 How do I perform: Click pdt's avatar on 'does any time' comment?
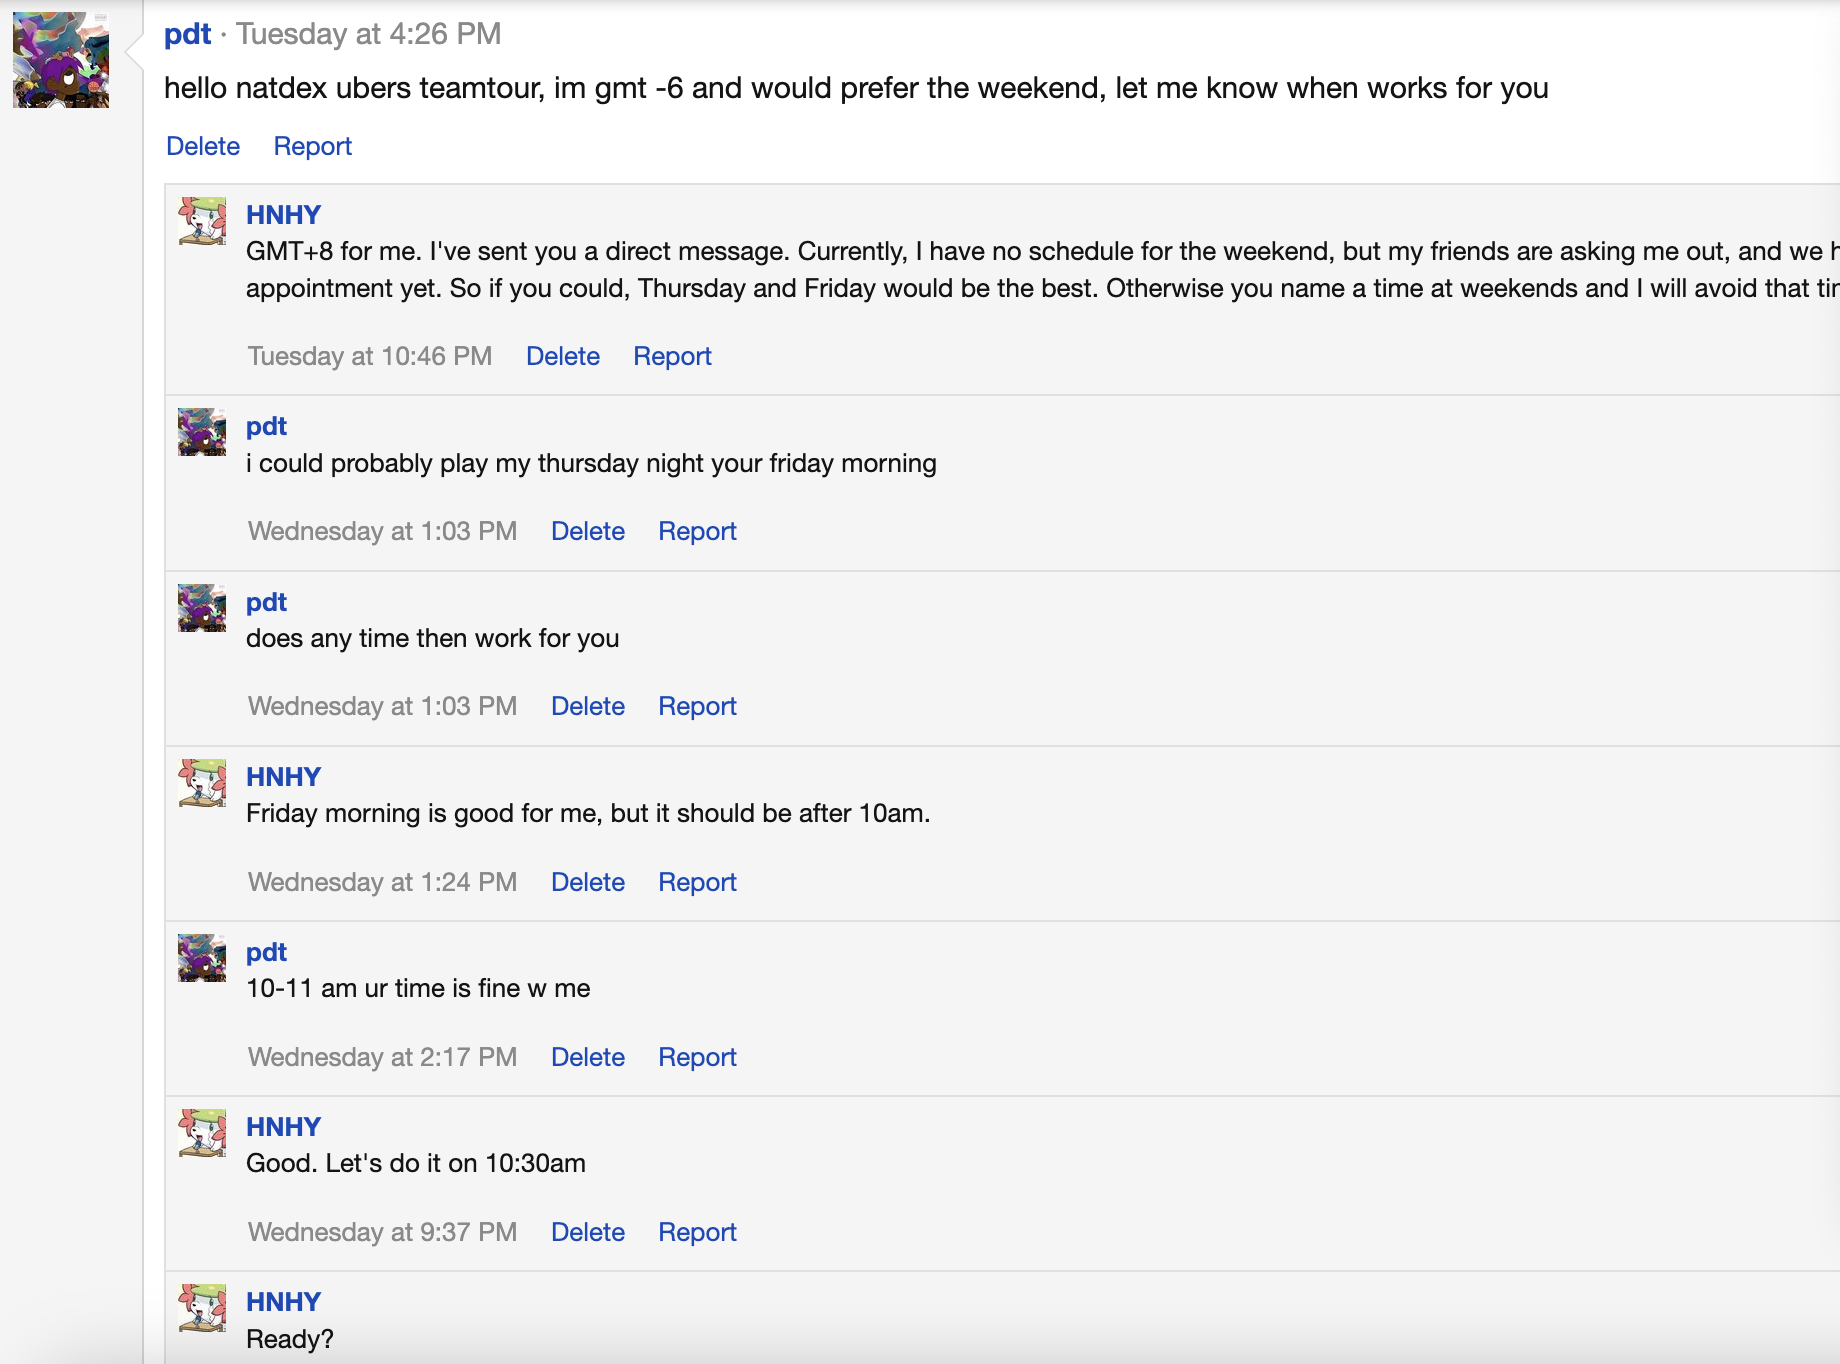202,608
